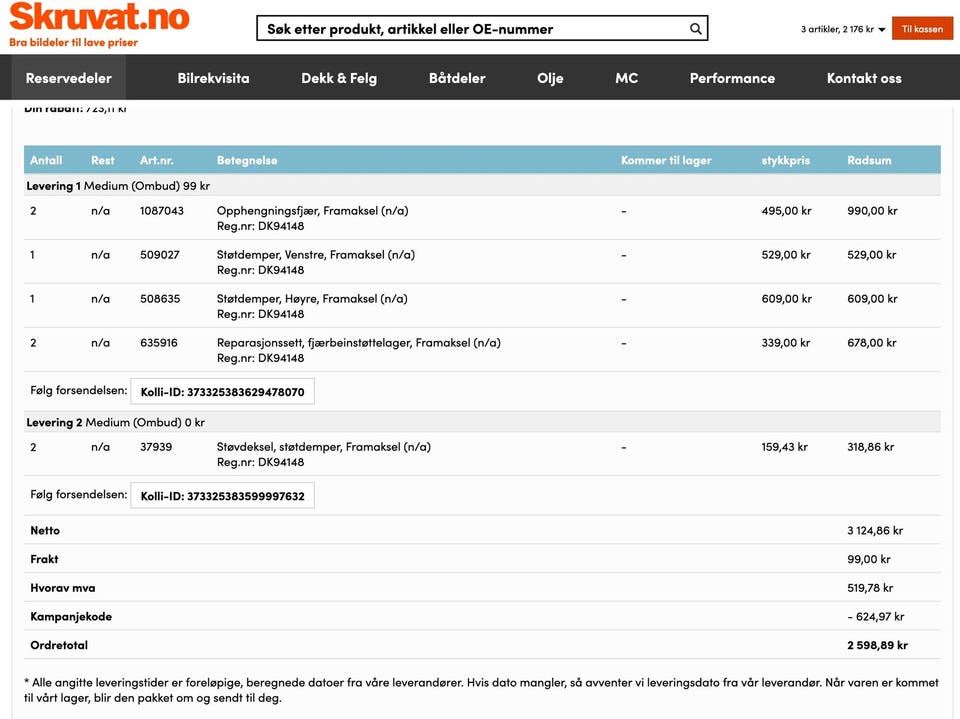Select article number 37939
960x719 pixels.
156,447
